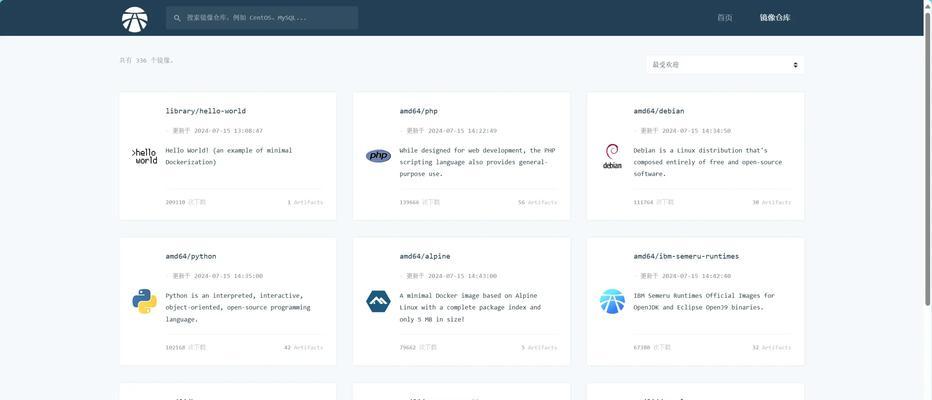Click the php update time 14:22:49

click(451, 131)
